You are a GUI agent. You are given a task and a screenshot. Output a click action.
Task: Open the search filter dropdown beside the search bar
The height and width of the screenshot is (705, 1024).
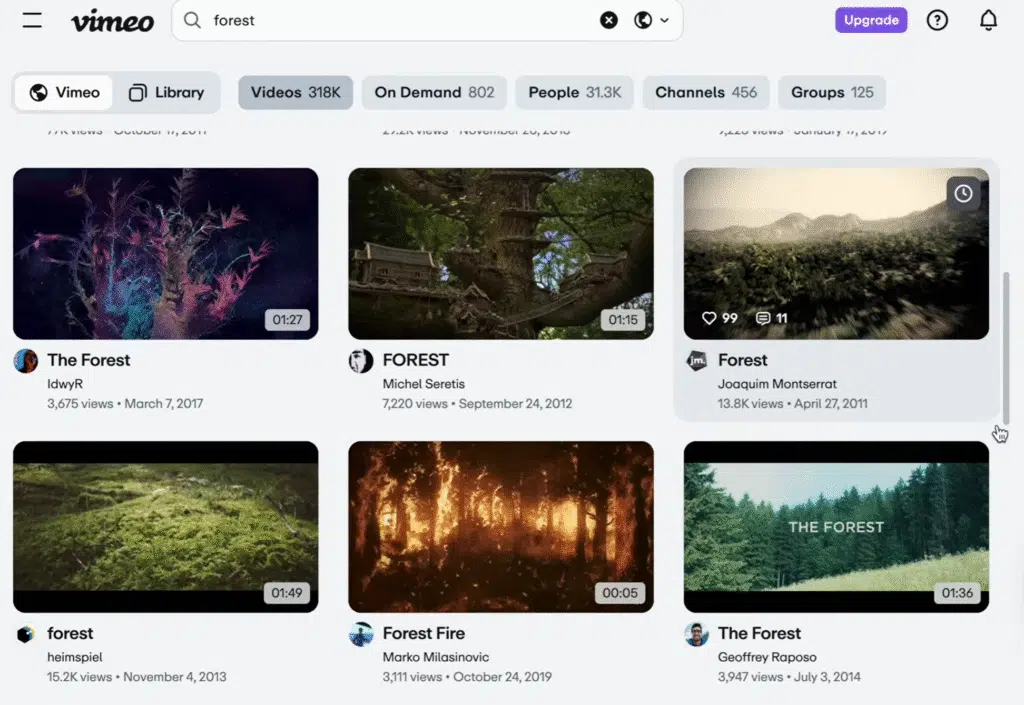651,20
